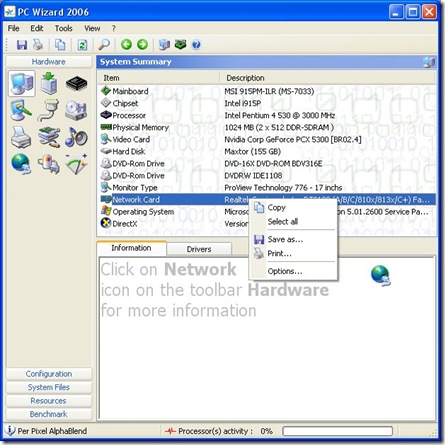Select the Mainboard hardware icon with green arrow
The image size is (445, 445).
(49, 83)
